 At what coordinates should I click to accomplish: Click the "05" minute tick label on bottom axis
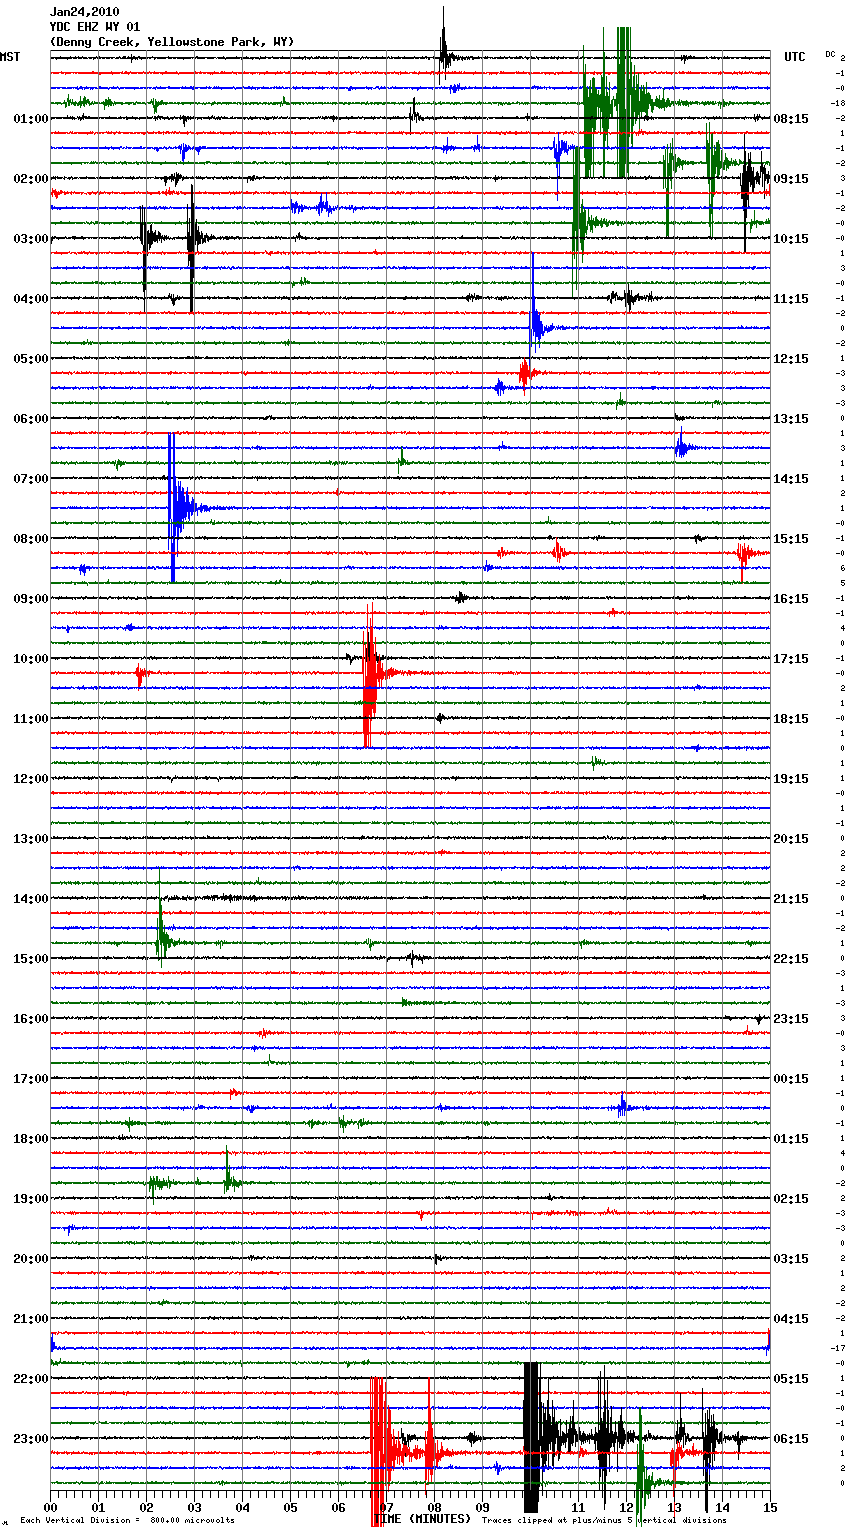pyautogui.click(x=290, y=1507)
